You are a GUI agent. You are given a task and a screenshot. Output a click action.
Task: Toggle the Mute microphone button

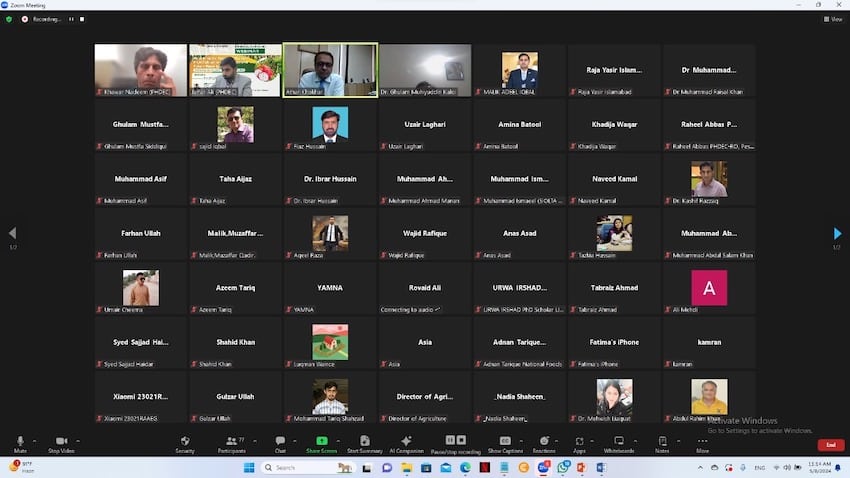click(x=20, y=443)
